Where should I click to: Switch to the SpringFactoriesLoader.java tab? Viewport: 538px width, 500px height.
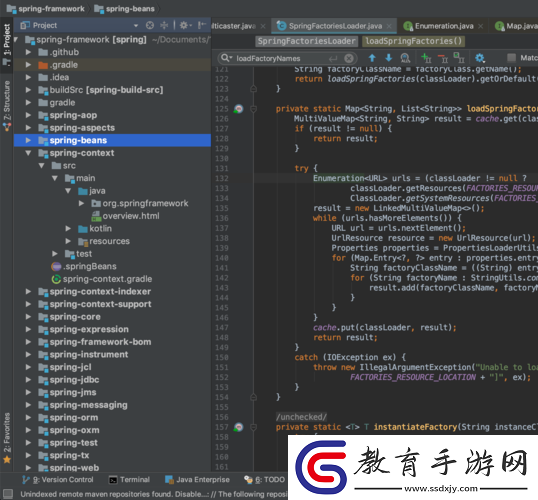[335, 26]
